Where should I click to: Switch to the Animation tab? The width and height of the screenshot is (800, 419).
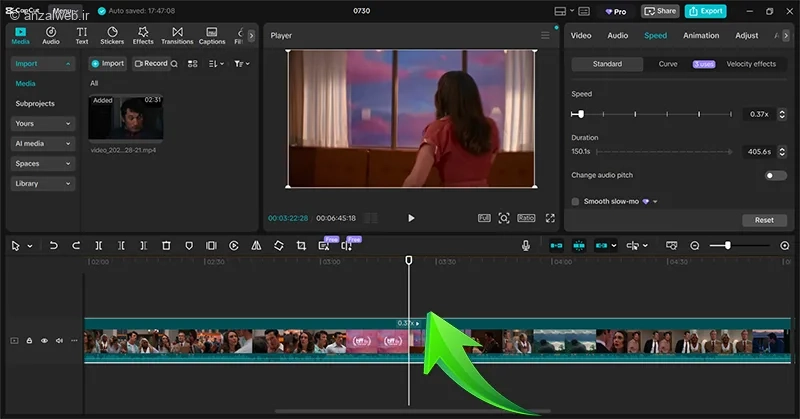[x=701, y=36]
